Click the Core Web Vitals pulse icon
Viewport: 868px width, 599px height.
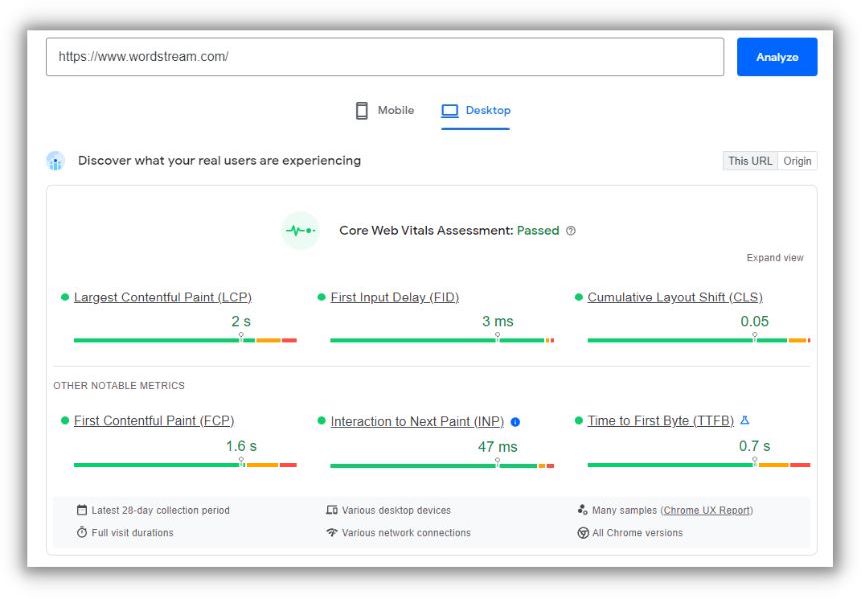tap(300, 230)
